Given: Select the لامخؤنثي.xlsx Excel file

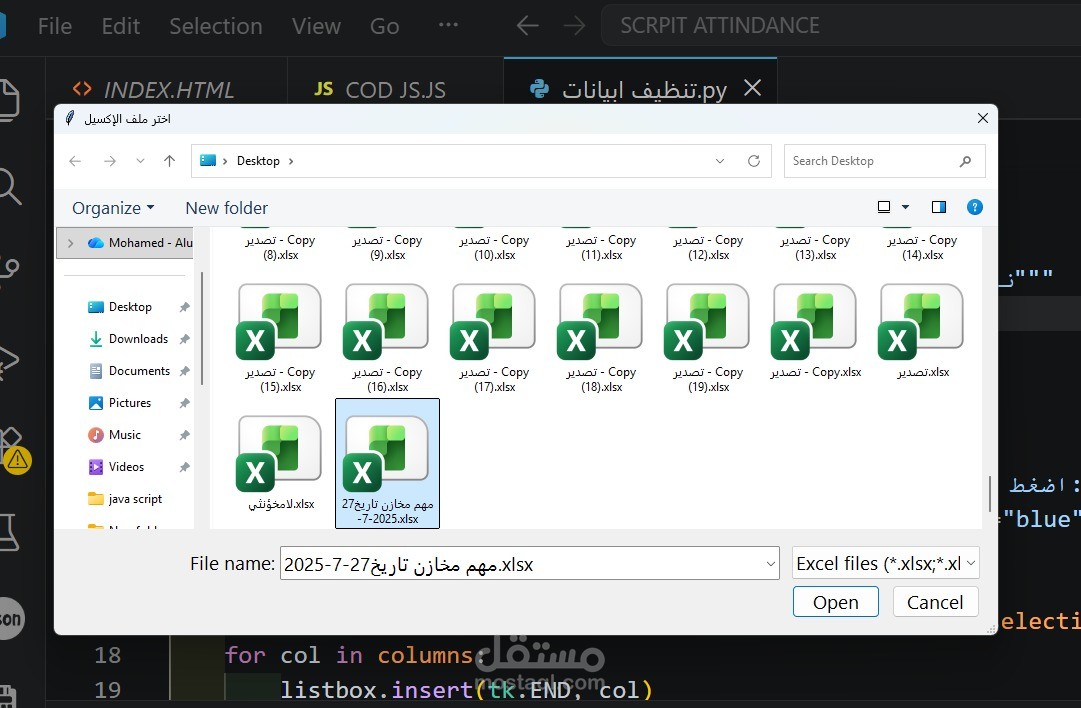Looking at the screenshot, I should click(x=280, y=463).
